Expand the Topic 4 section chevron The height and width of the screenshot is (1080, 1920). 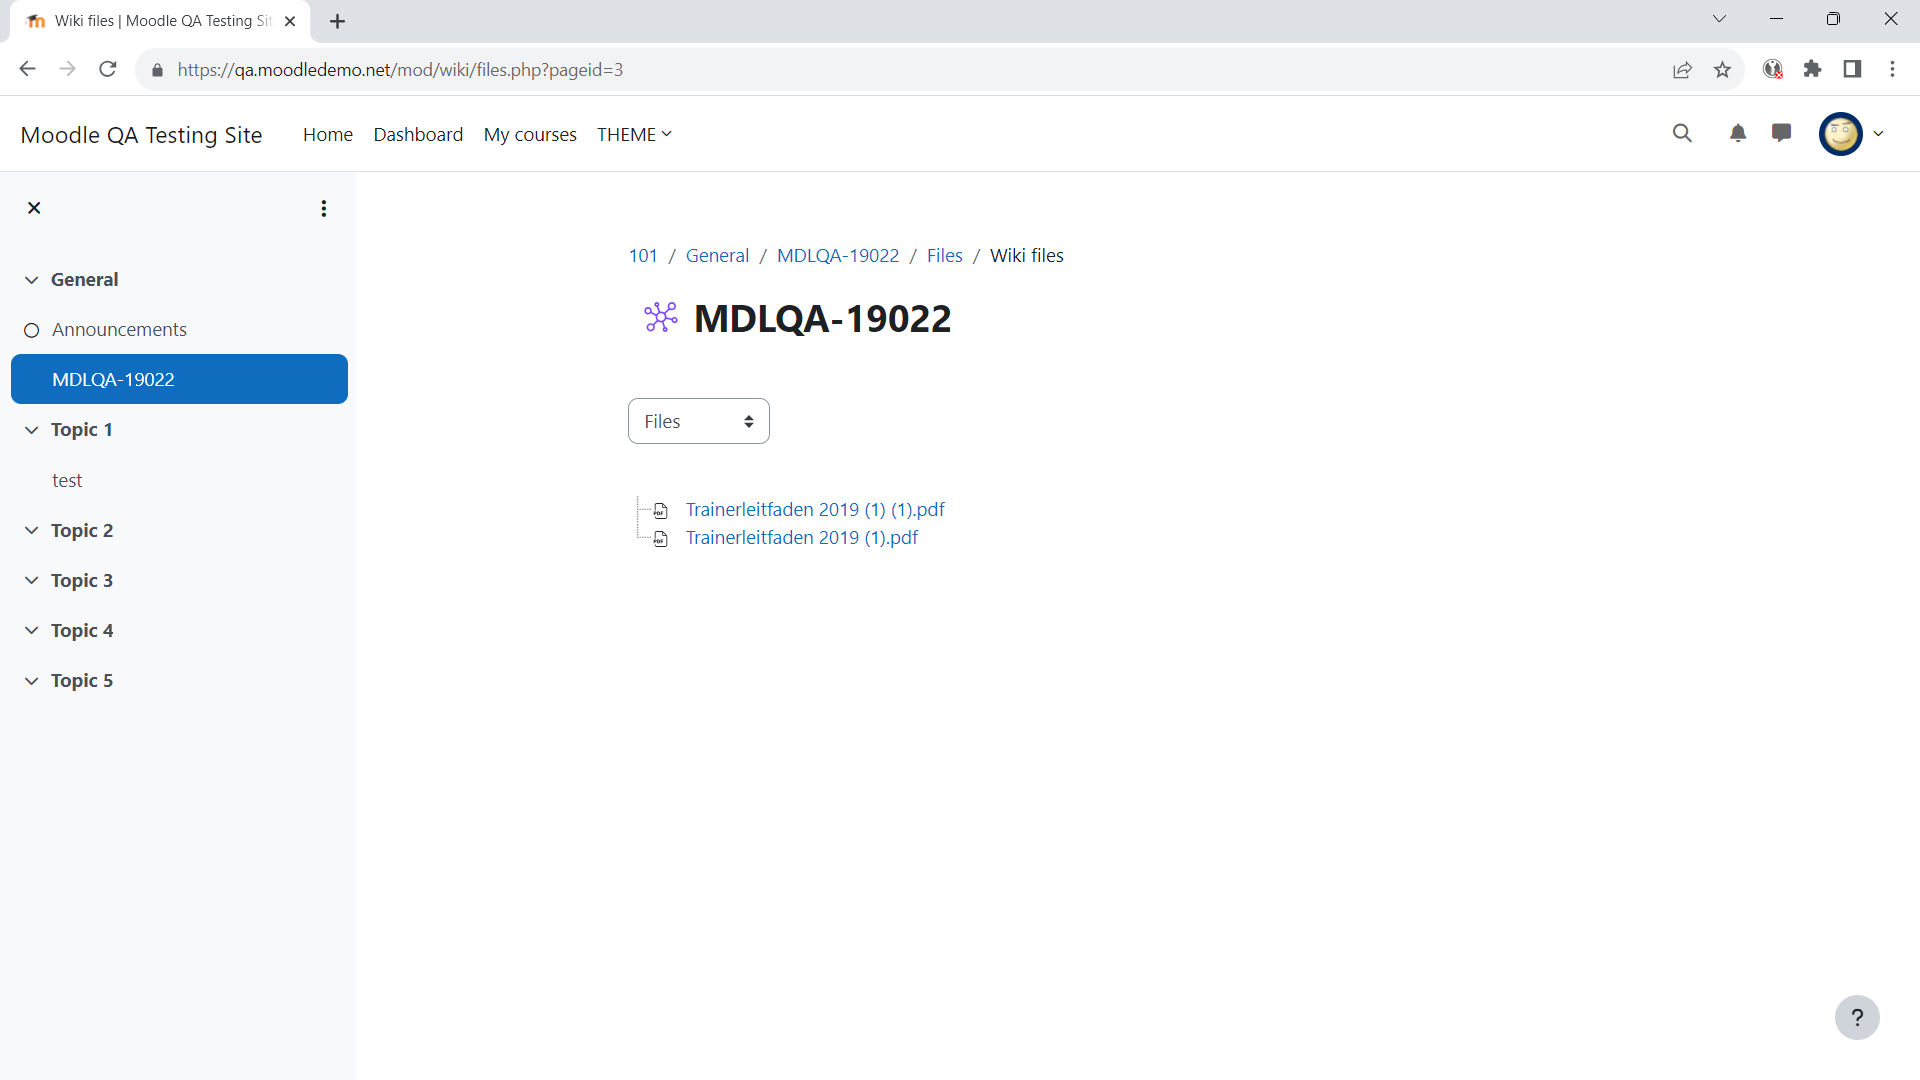31,630
